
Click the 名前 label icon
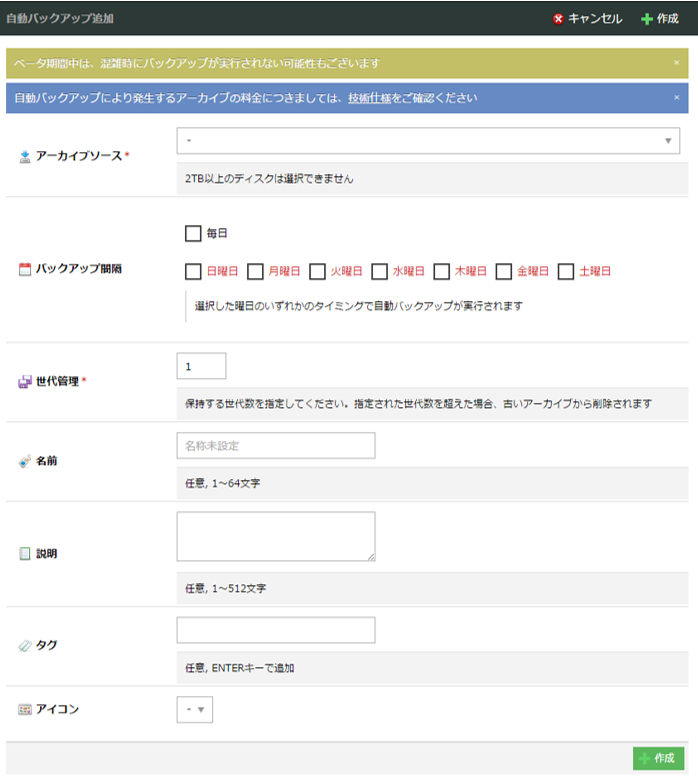pyautogui.click(x=25, y=461)
